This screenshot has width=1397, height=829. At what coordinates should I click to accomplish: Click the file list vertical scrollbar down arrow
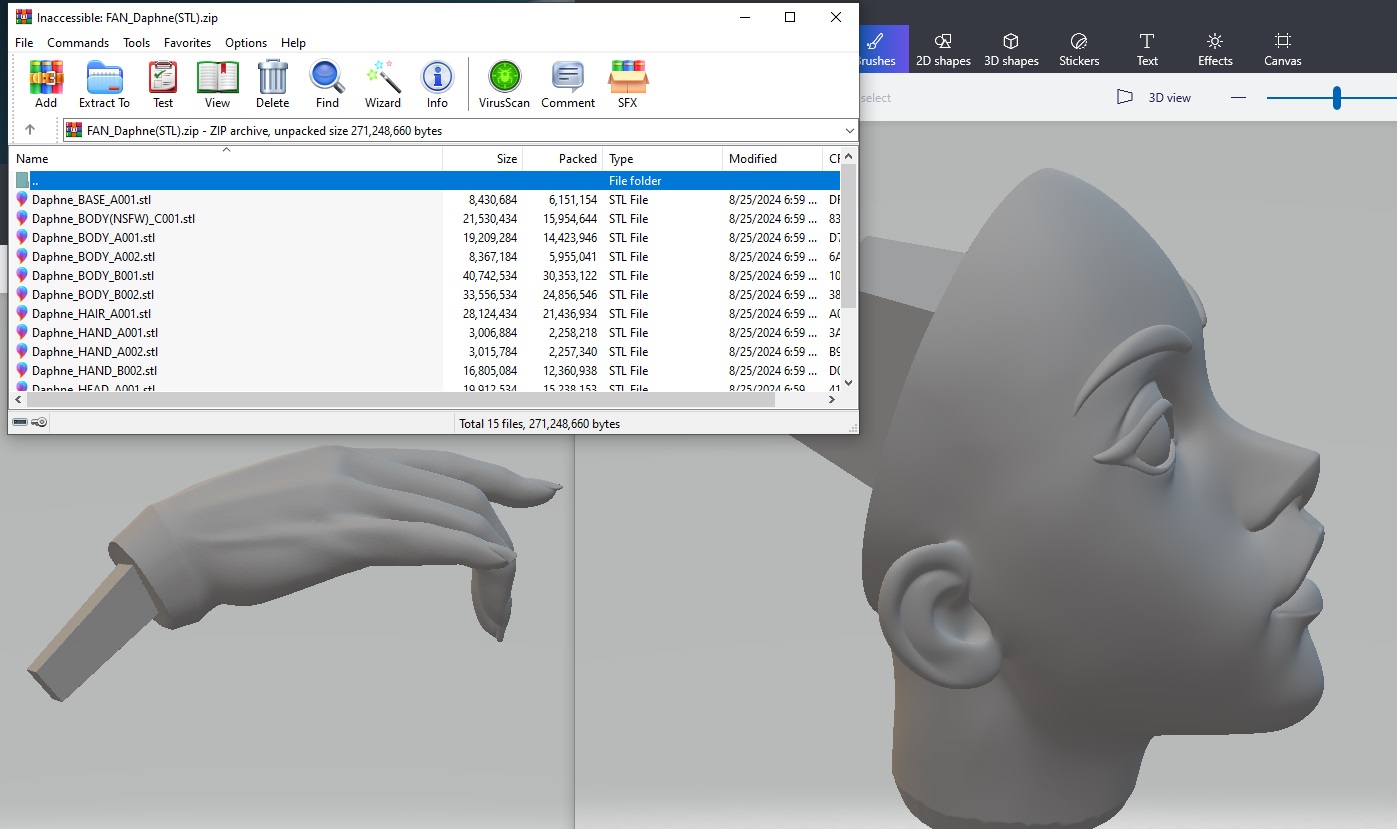coord(849,382)
